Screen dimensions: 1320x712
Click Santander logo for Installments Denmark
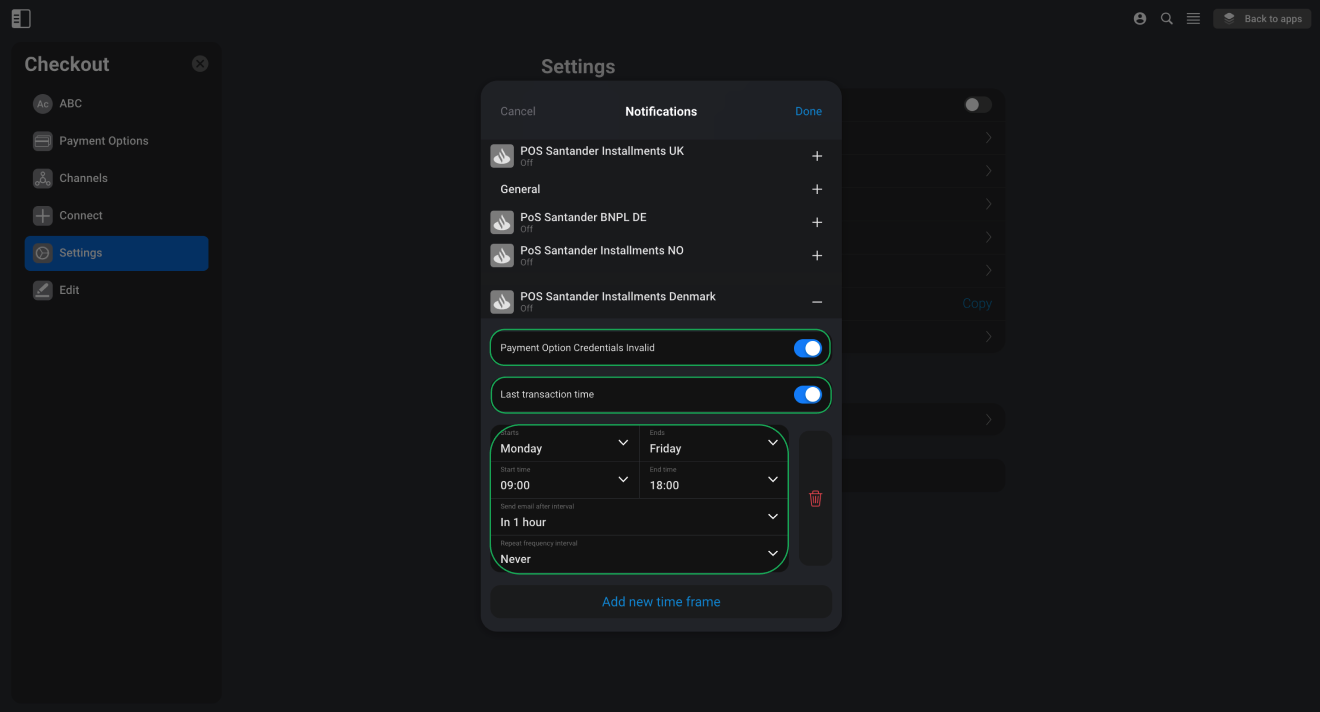click(x=502, y=301)
